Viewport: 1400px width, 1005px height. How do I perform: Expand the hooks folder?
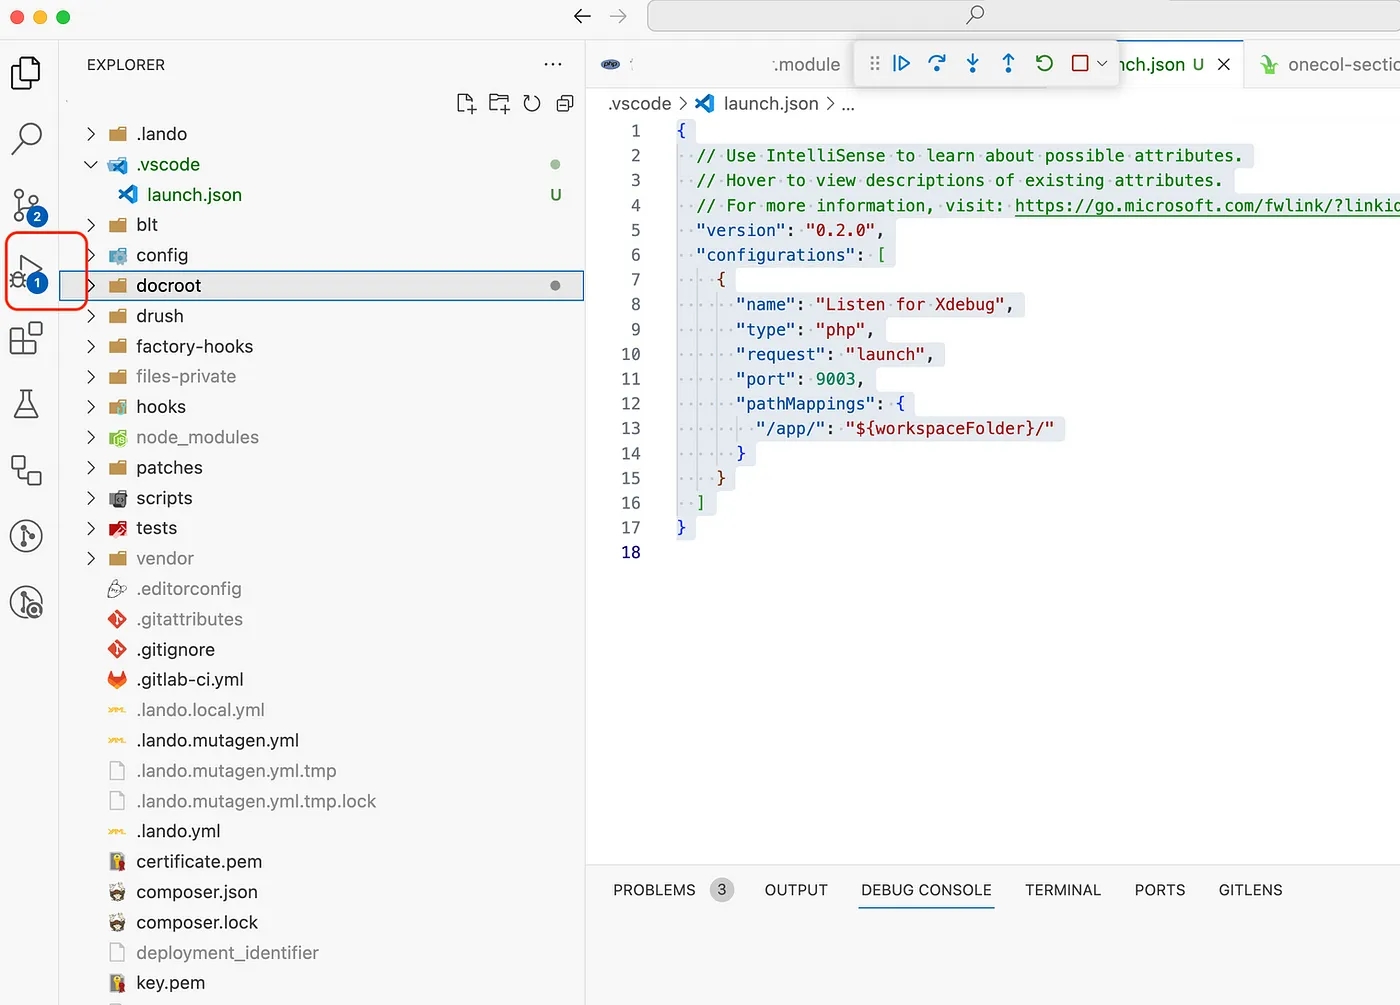pyautogui.click(x=91, y=407)
